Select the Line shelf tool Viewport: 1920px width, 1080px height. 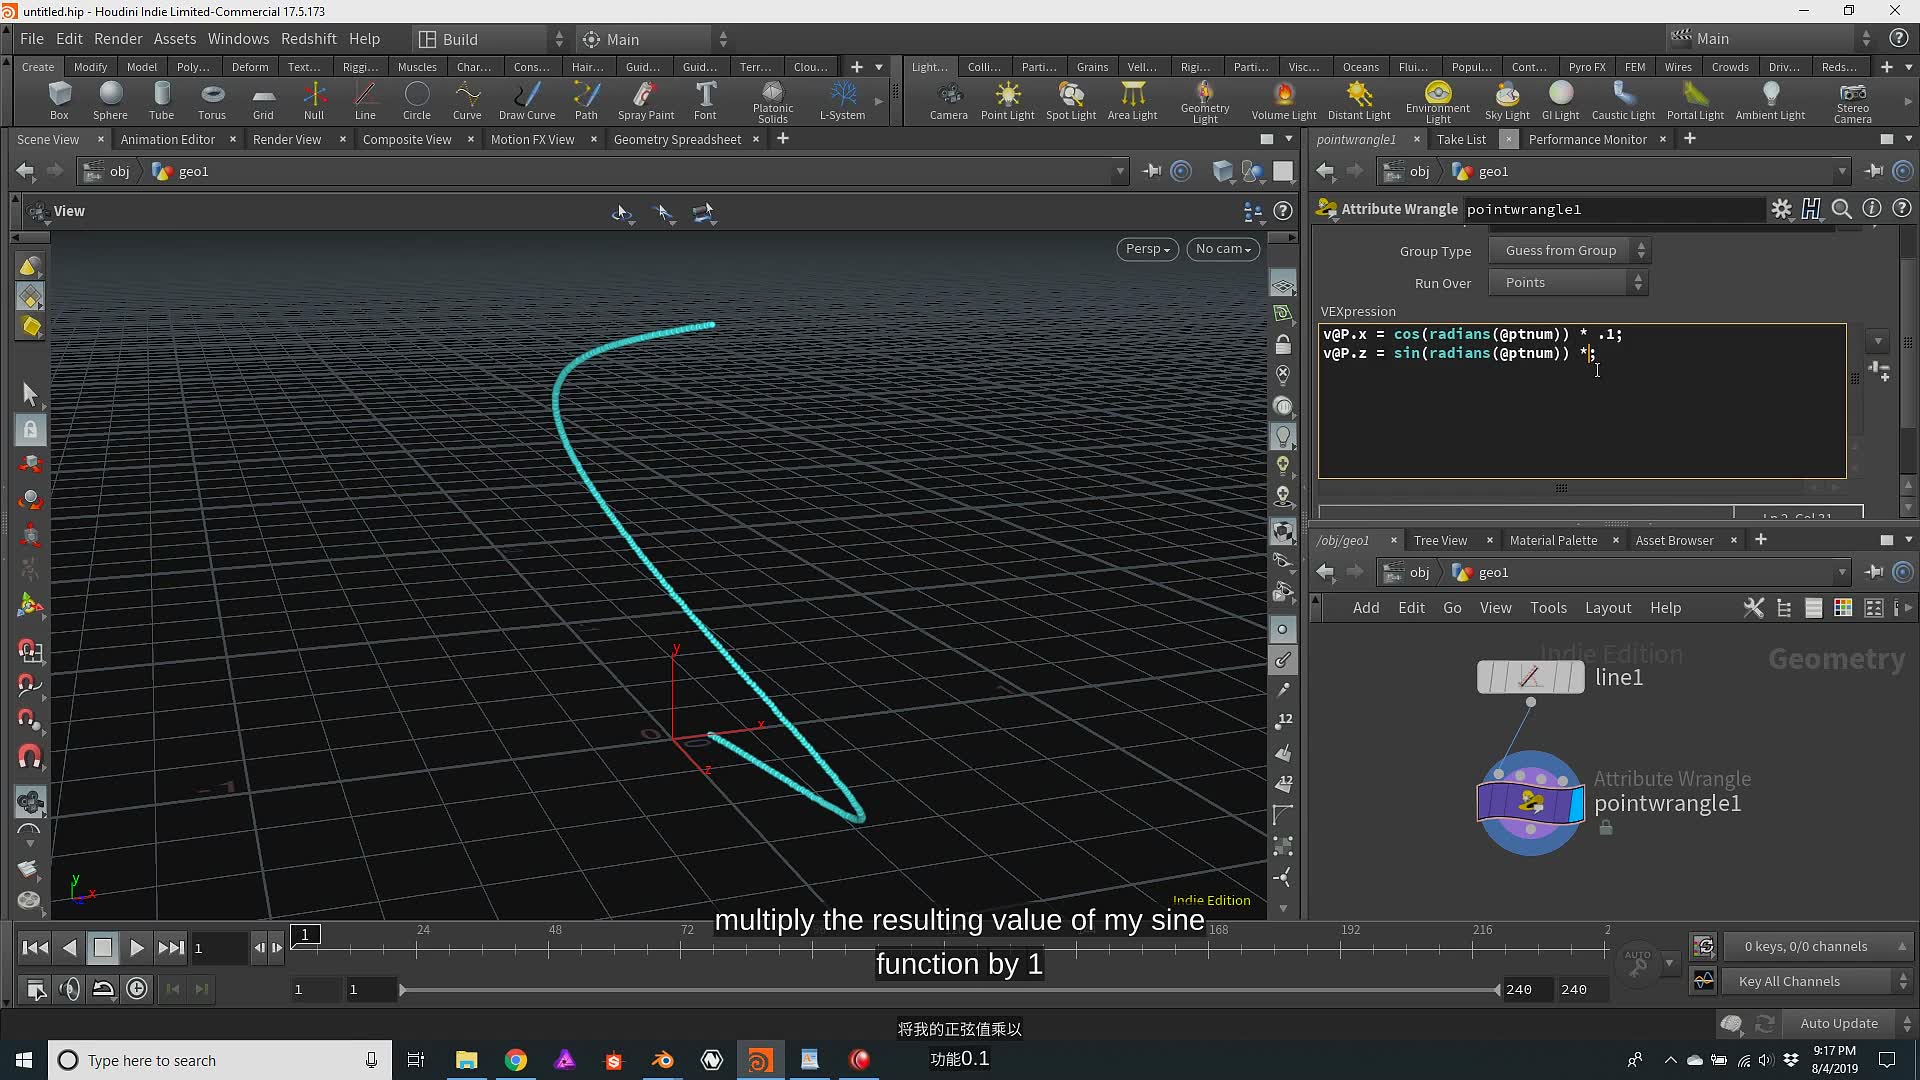point(365,101)
